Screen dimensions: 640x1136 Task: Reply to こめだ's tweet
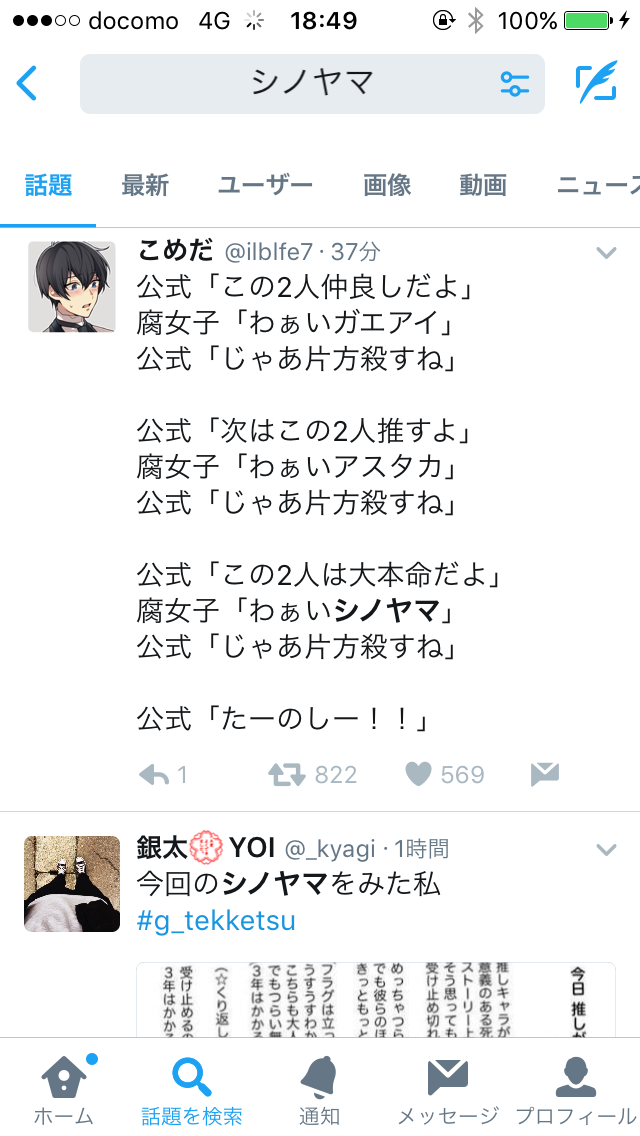coord(154,775)
